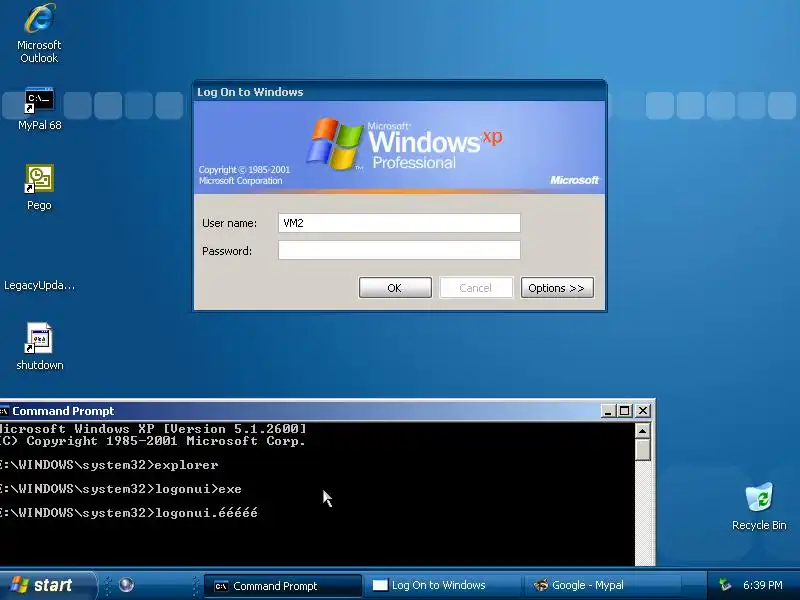Screen dimensions: 800x600
Task: Select the shutdown desktop shortcut
Action: click(39, 346)
